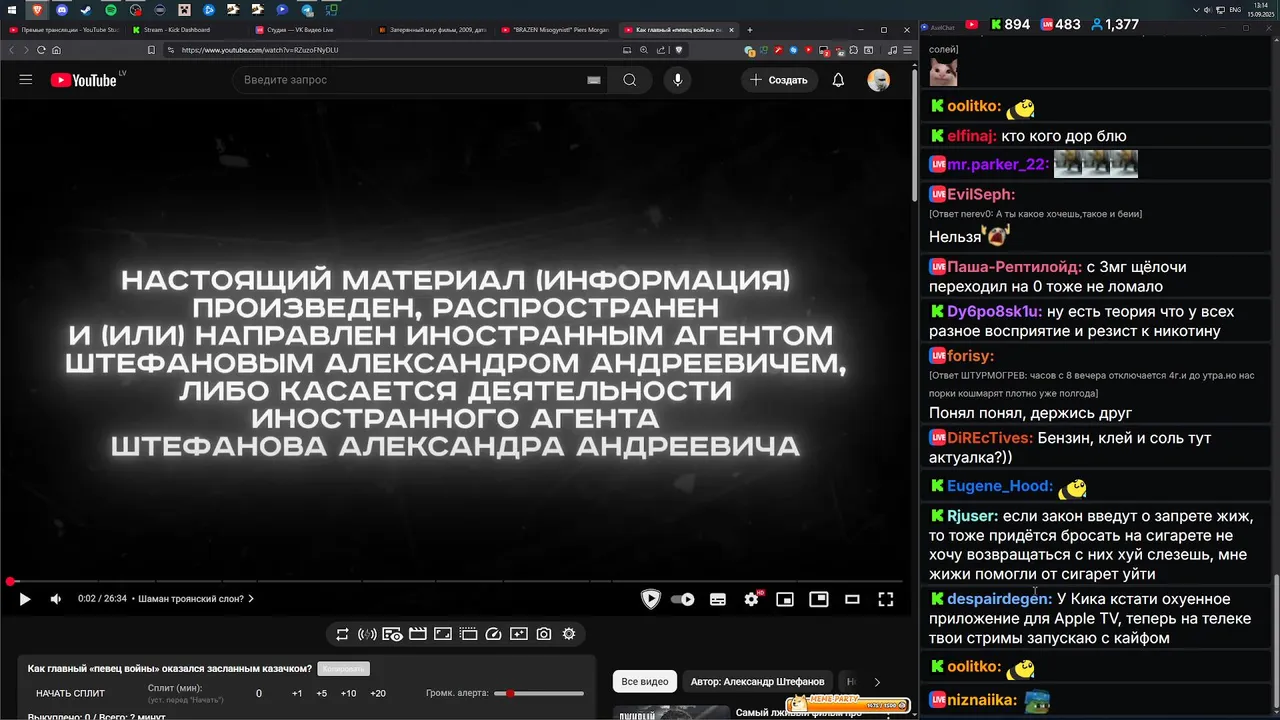Click the YouTube search magnifier button
Screen dimensions: 1280x720
pyautogui.click(x=629, y=80)
